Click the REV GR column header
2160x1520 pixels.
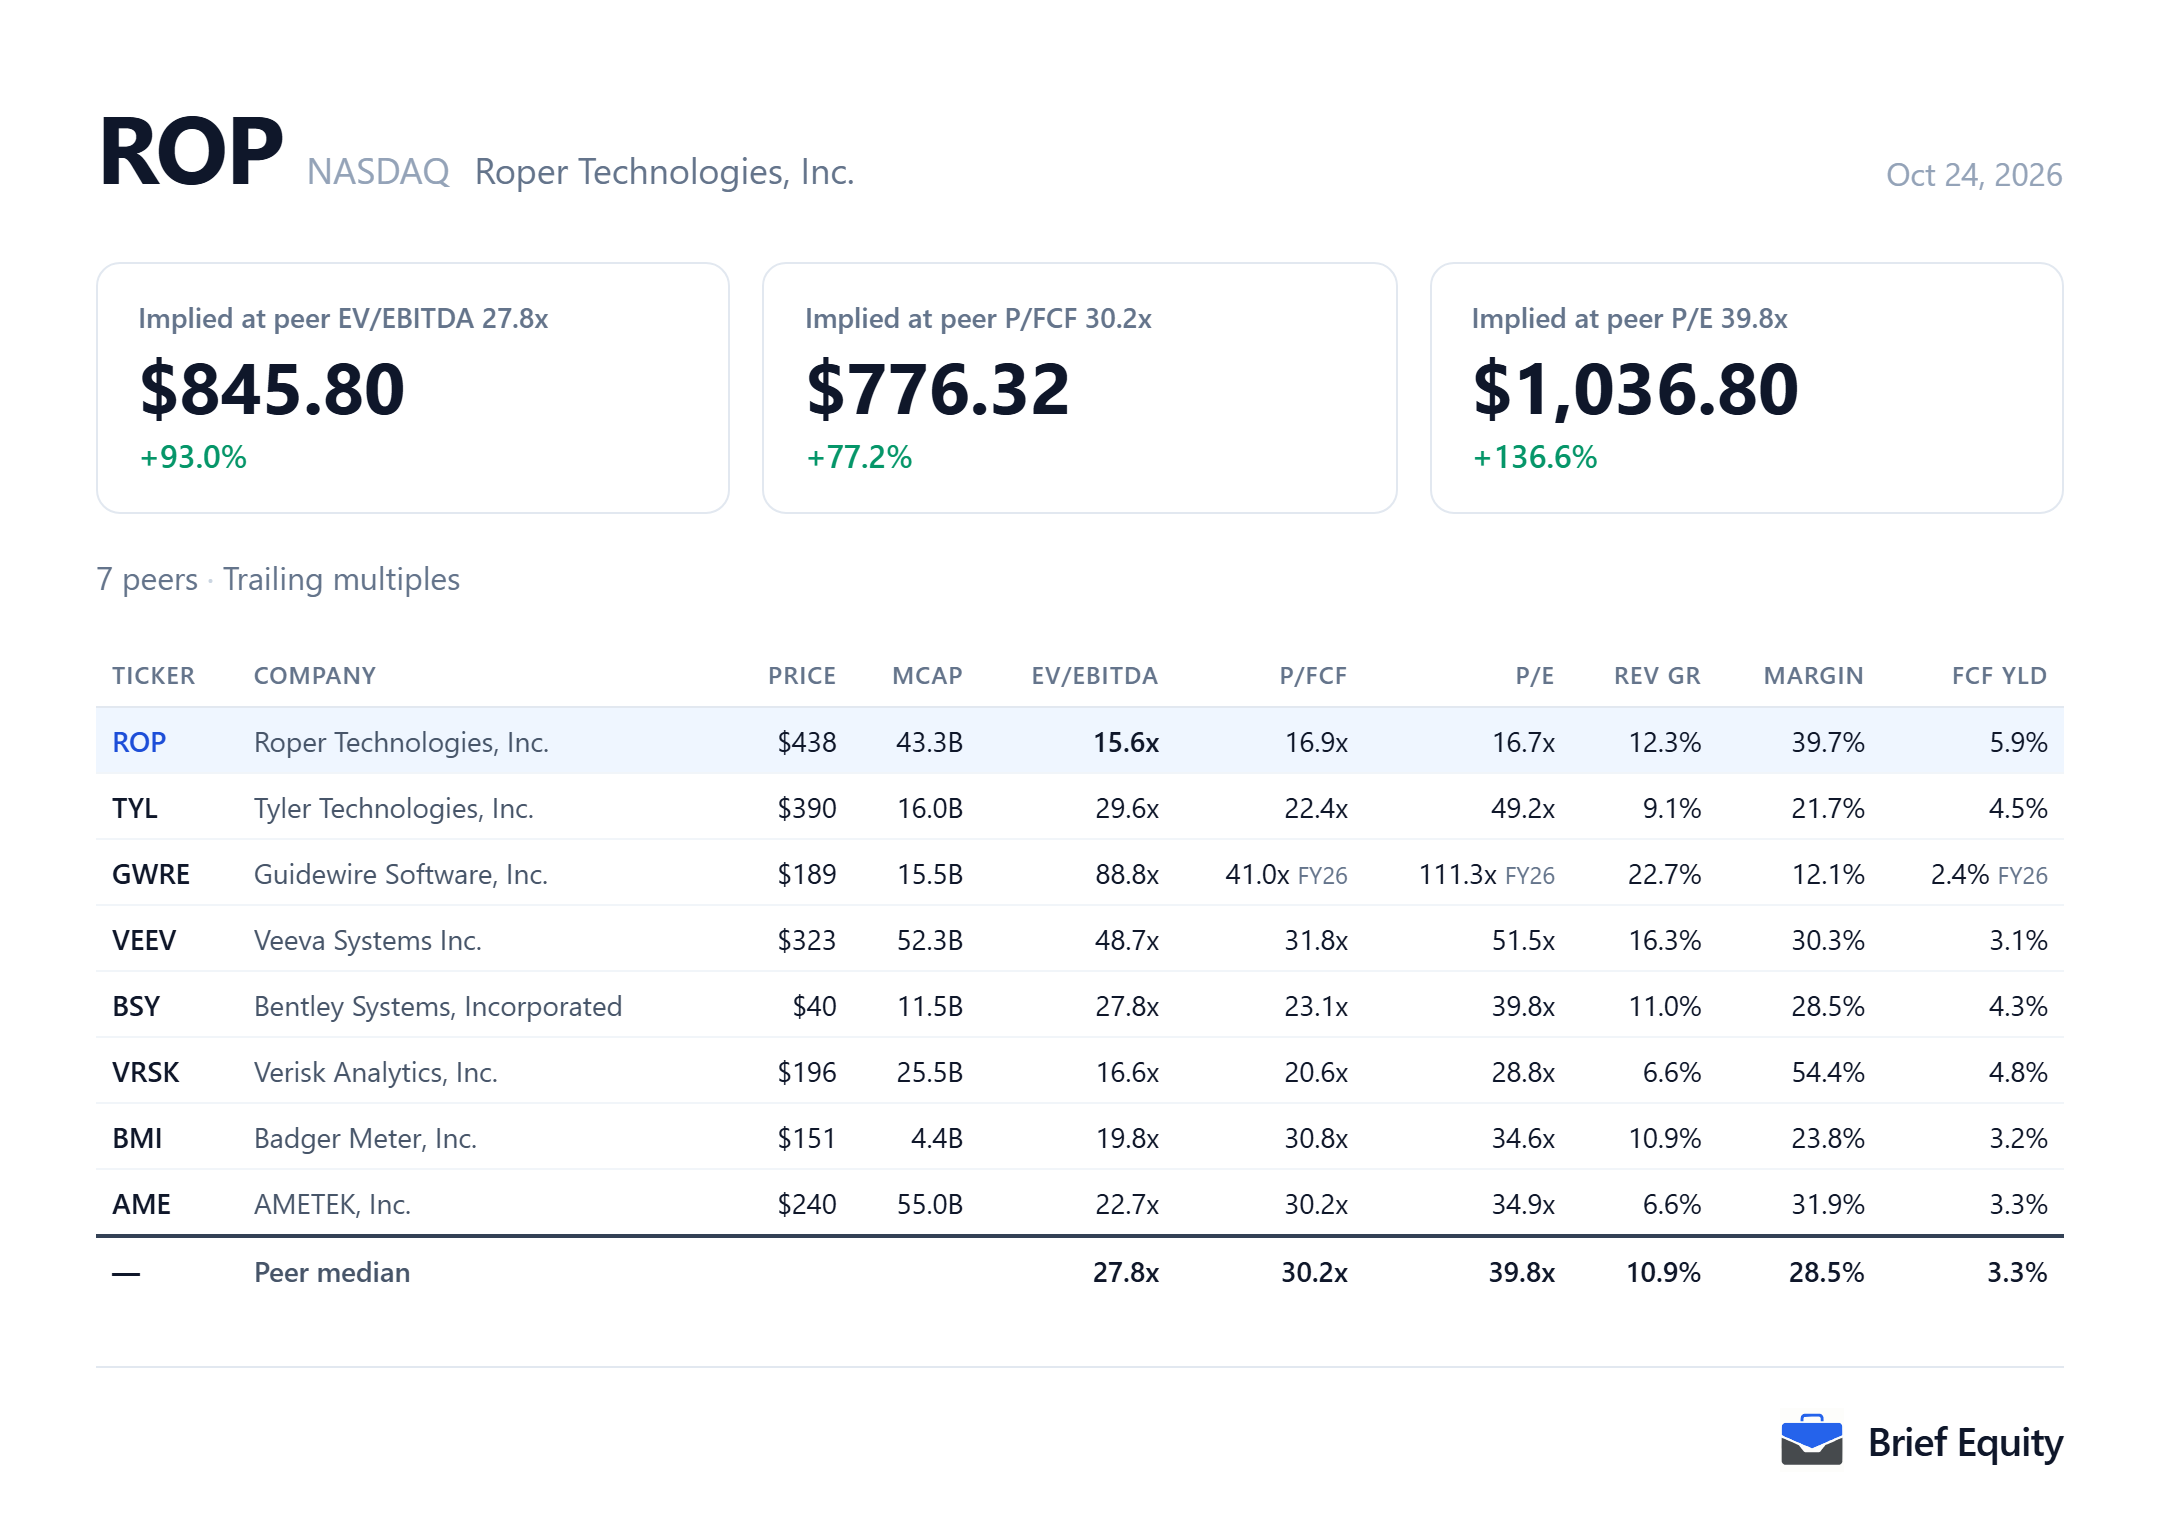1657,676
